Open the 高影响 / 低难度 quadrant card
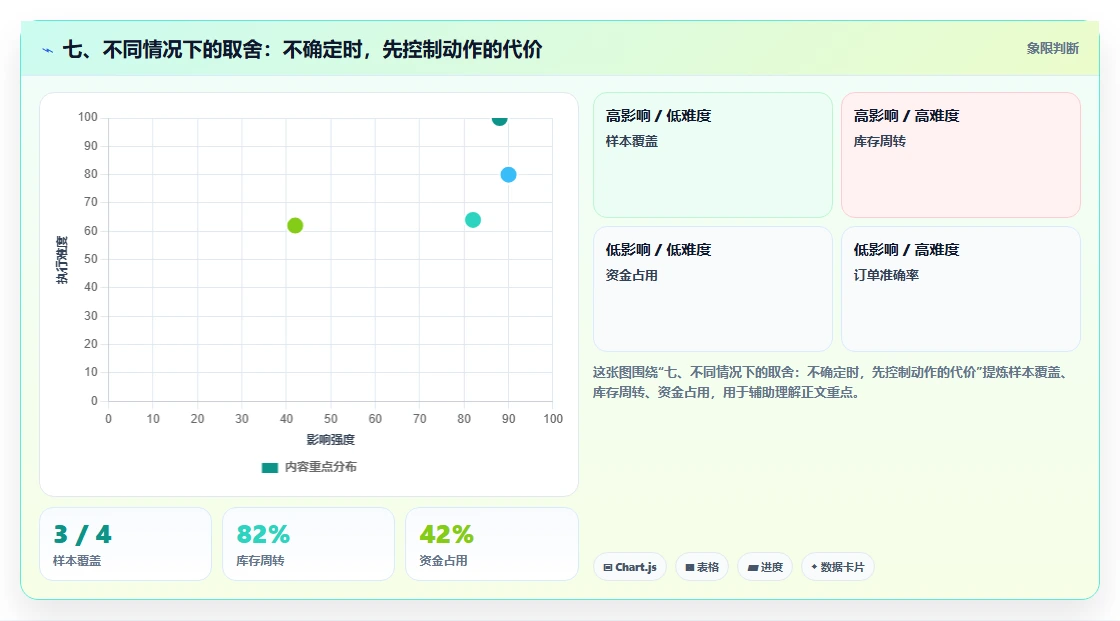Screen dimensions: 1120x621 tap(713, 155)
